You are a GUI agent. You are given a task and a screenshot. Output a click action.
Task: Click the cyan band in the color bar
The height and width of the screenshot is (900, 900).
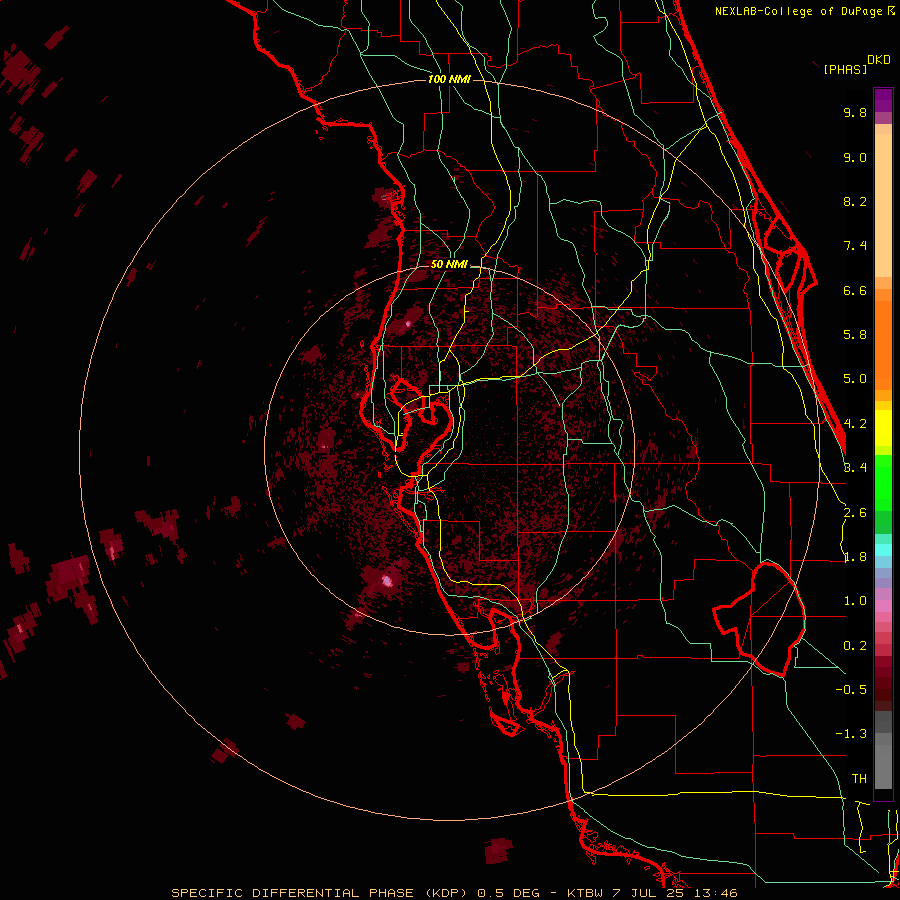coord(883,550)
